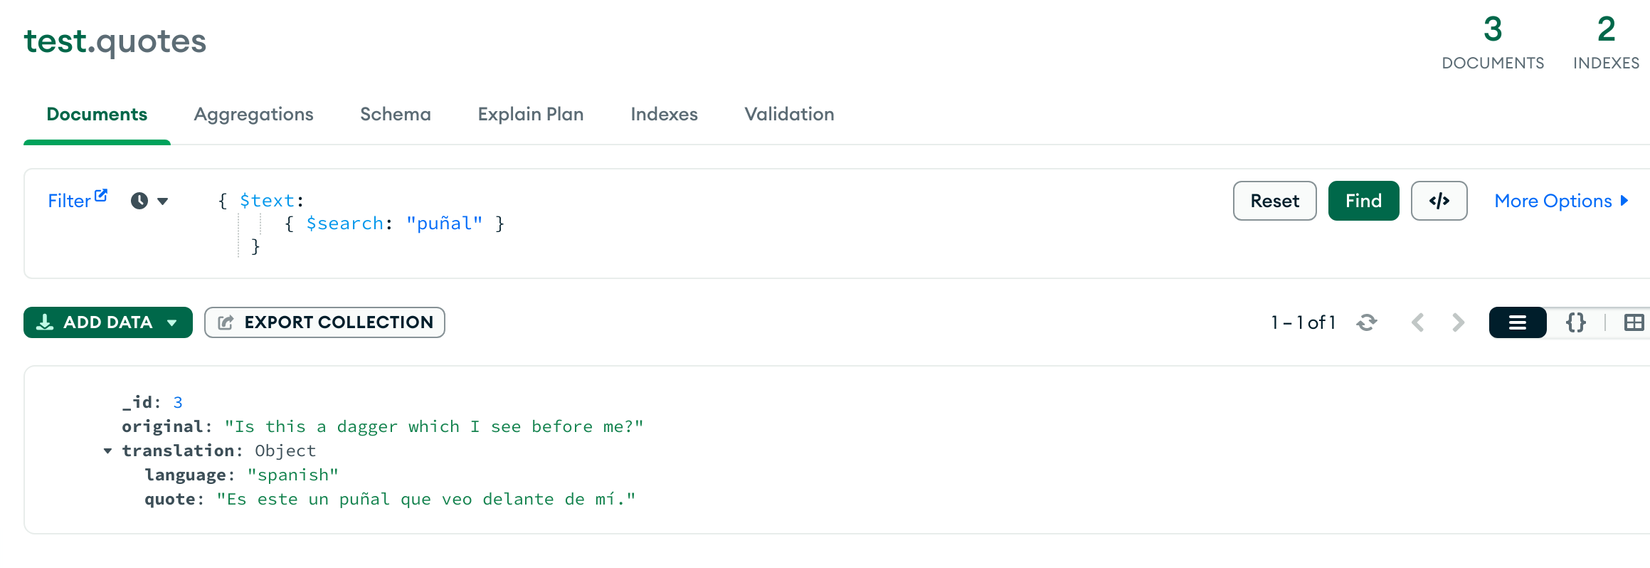Refresh the document results

[x=1367, y=322]
